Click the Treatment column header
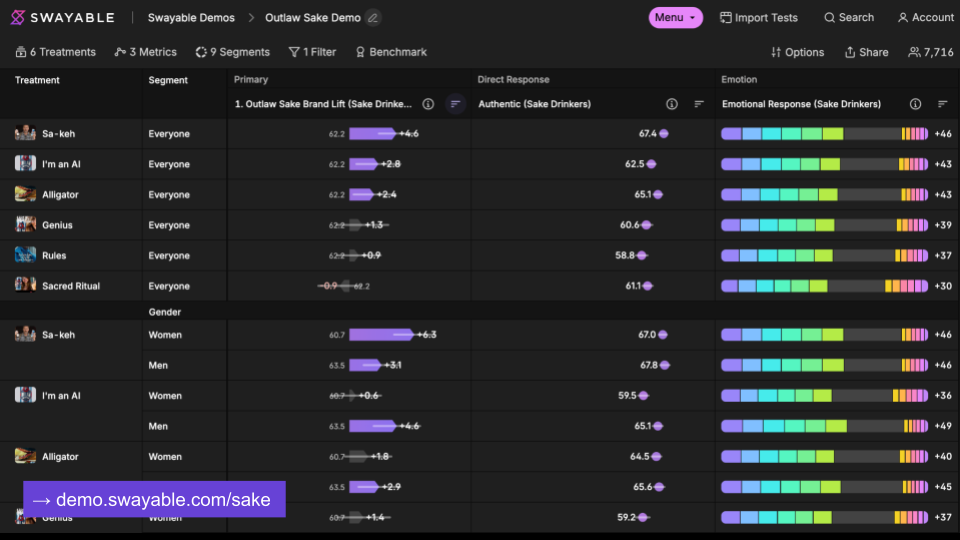Screen dimensions: 960x540 (x=37, y=80)
